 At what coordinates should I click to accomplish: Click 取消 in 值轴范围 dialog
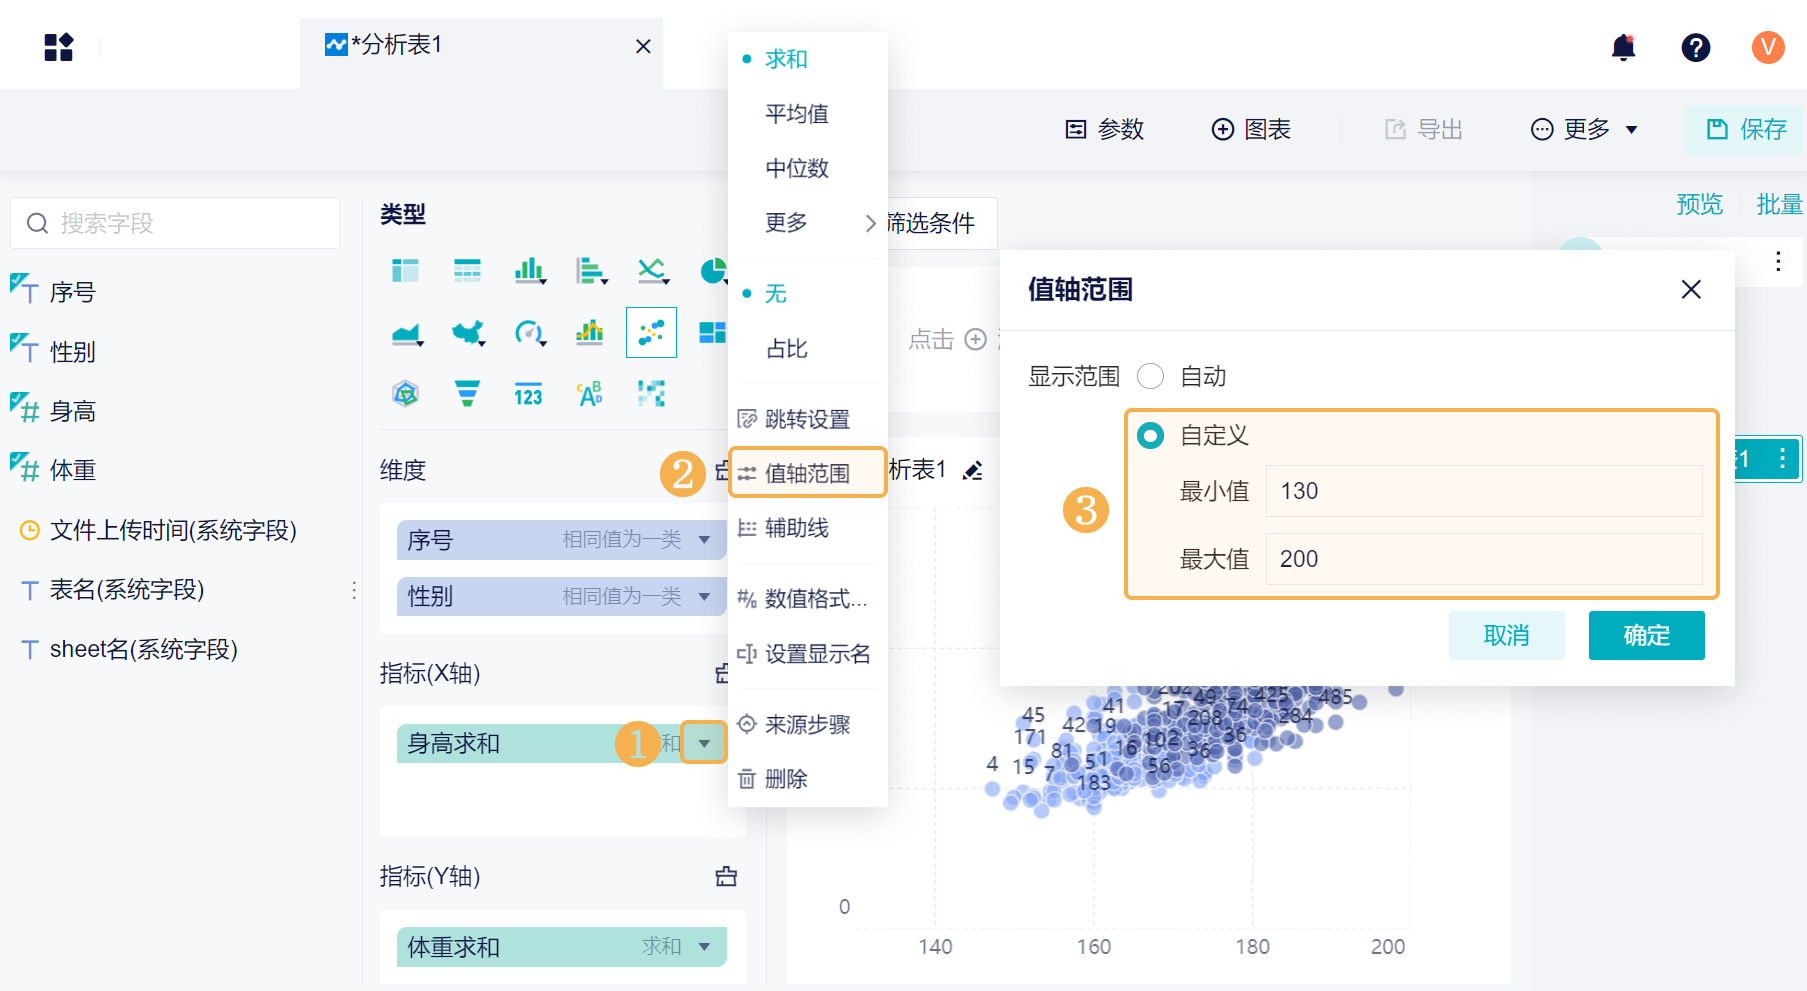[x=1506, y=635]
